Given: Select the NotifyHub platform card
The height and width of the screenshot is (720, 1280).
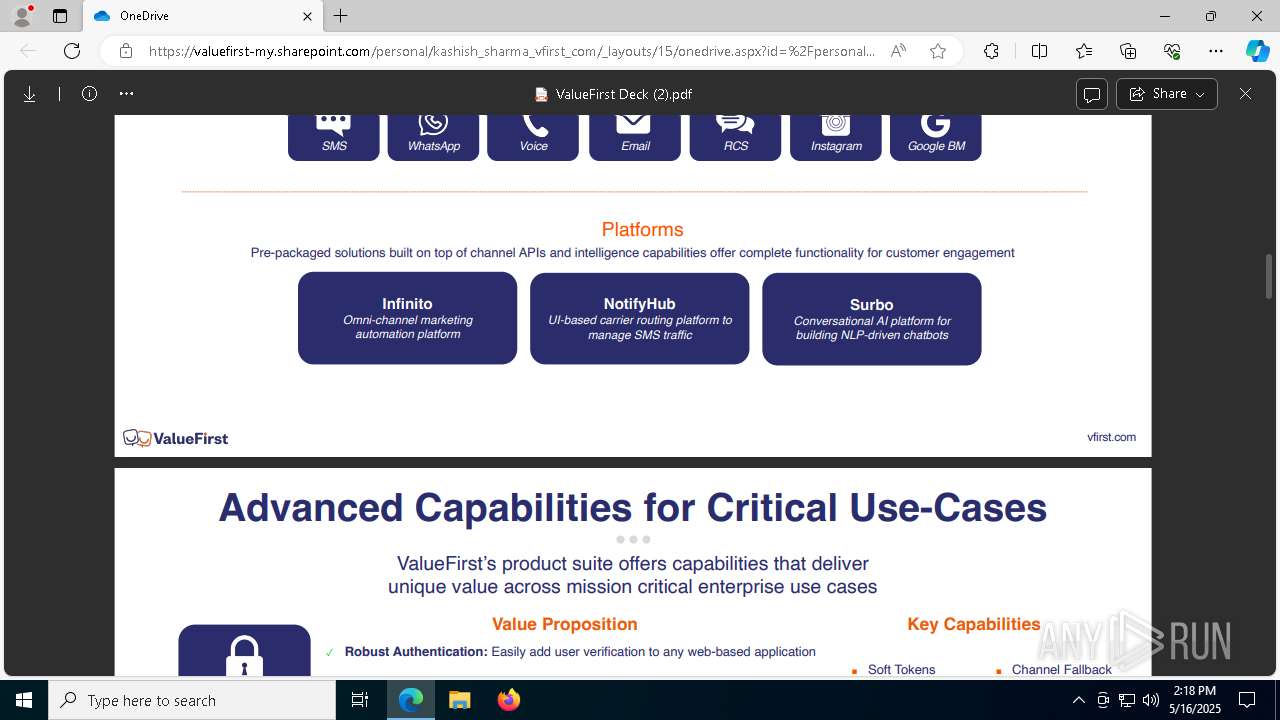Looking at the screenshot, I should pos(639,318).
